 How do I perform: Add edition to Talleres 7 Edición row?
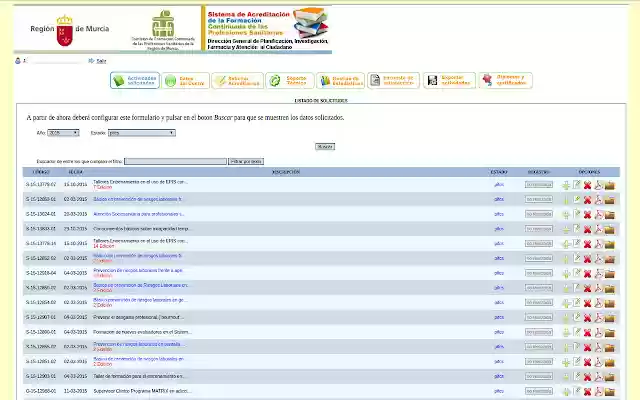pos(566,185)
